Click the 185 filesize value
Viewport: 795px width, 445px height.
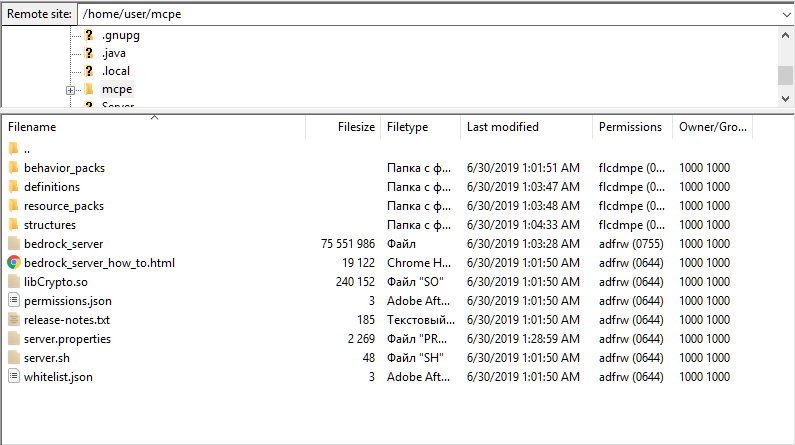click(366, 320)
